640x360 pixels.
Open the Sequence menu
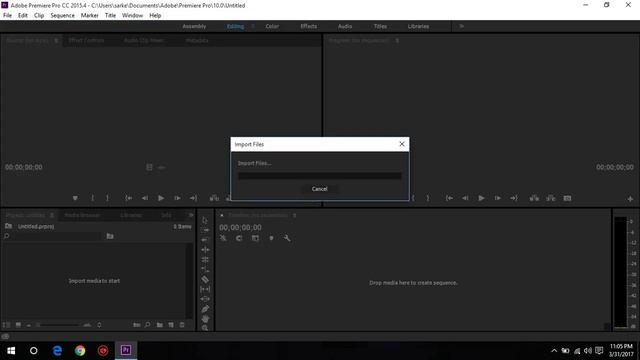tap(62, 16)
